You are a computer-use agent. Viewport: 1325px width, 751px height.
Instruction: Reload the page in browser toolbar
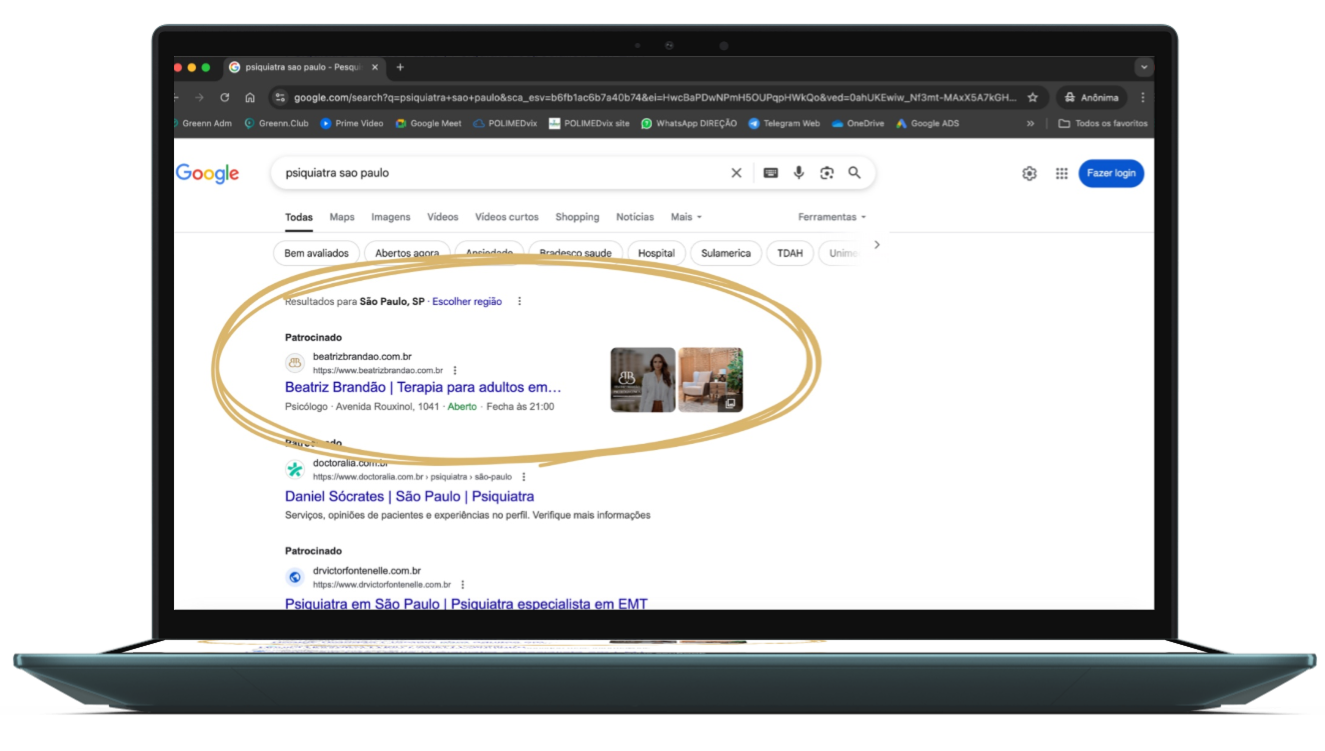click(x=224, y=97)
